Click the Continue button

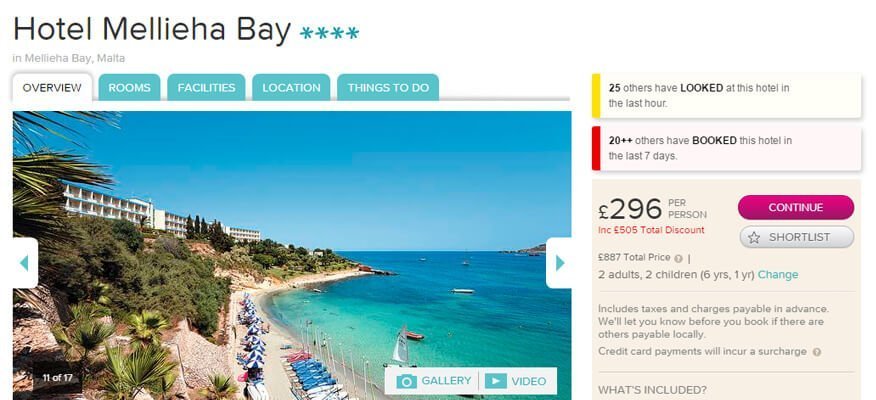click(796, 207)
